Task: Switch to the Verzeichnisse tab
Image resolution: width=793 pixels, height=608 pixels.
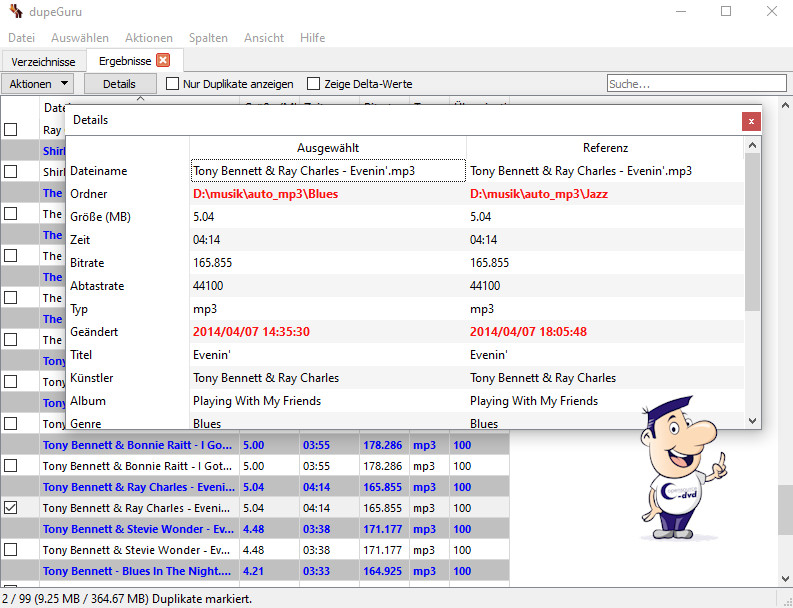Action: (44, 62)
